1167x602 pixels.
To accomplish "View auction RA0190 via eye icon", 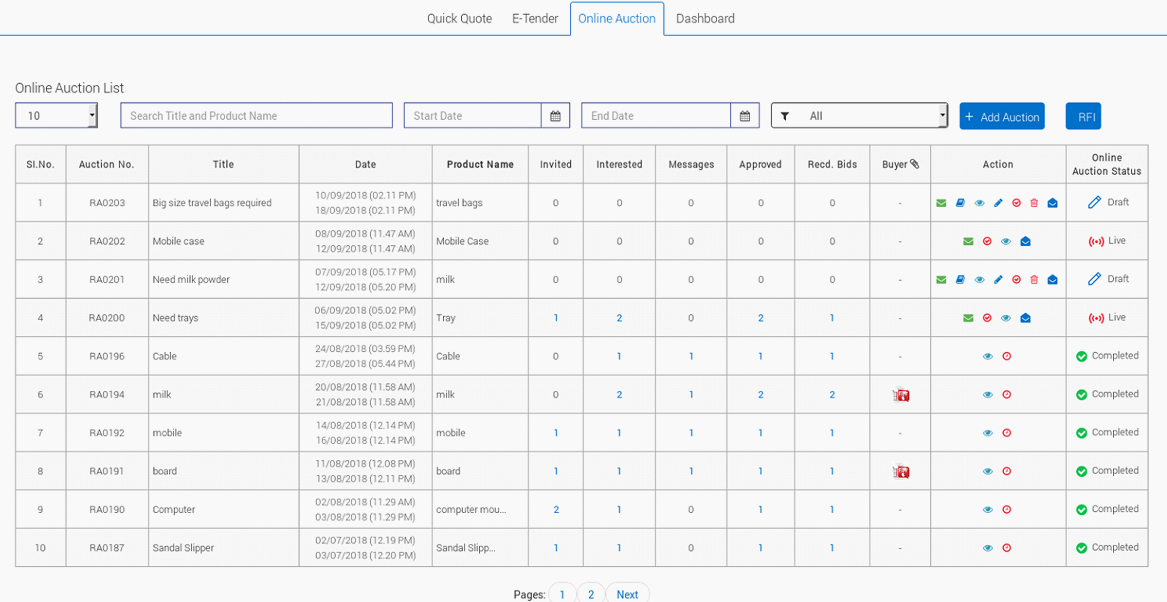I will click(x=988, y=510).
